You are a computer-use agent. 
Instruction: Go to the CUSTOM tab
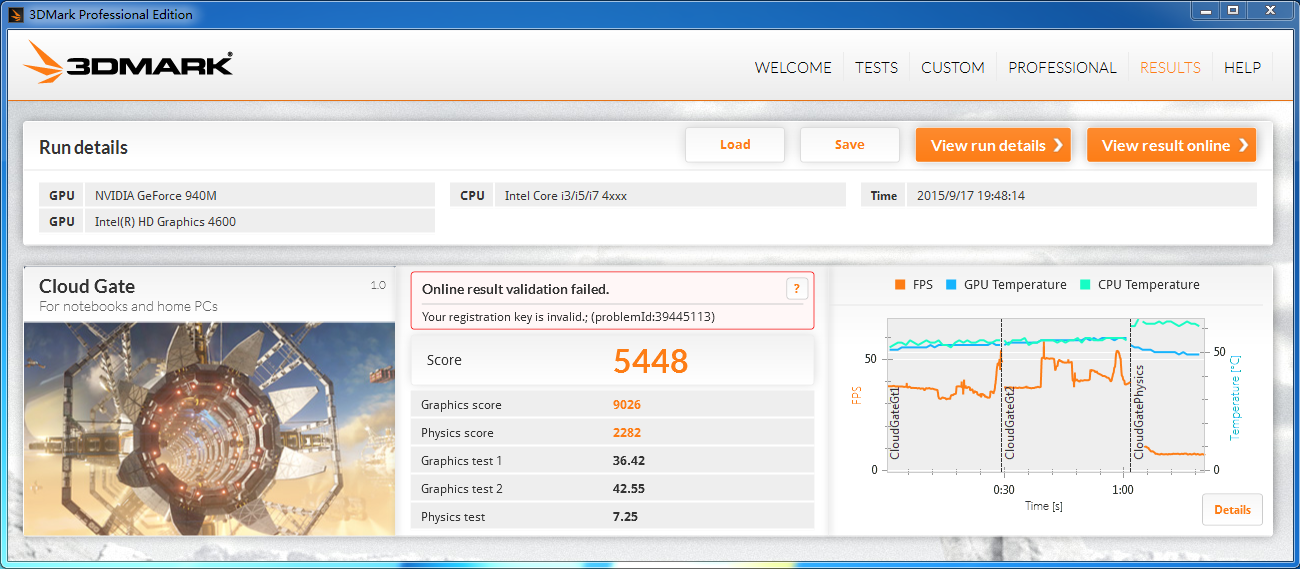click(x=953, y=67)
